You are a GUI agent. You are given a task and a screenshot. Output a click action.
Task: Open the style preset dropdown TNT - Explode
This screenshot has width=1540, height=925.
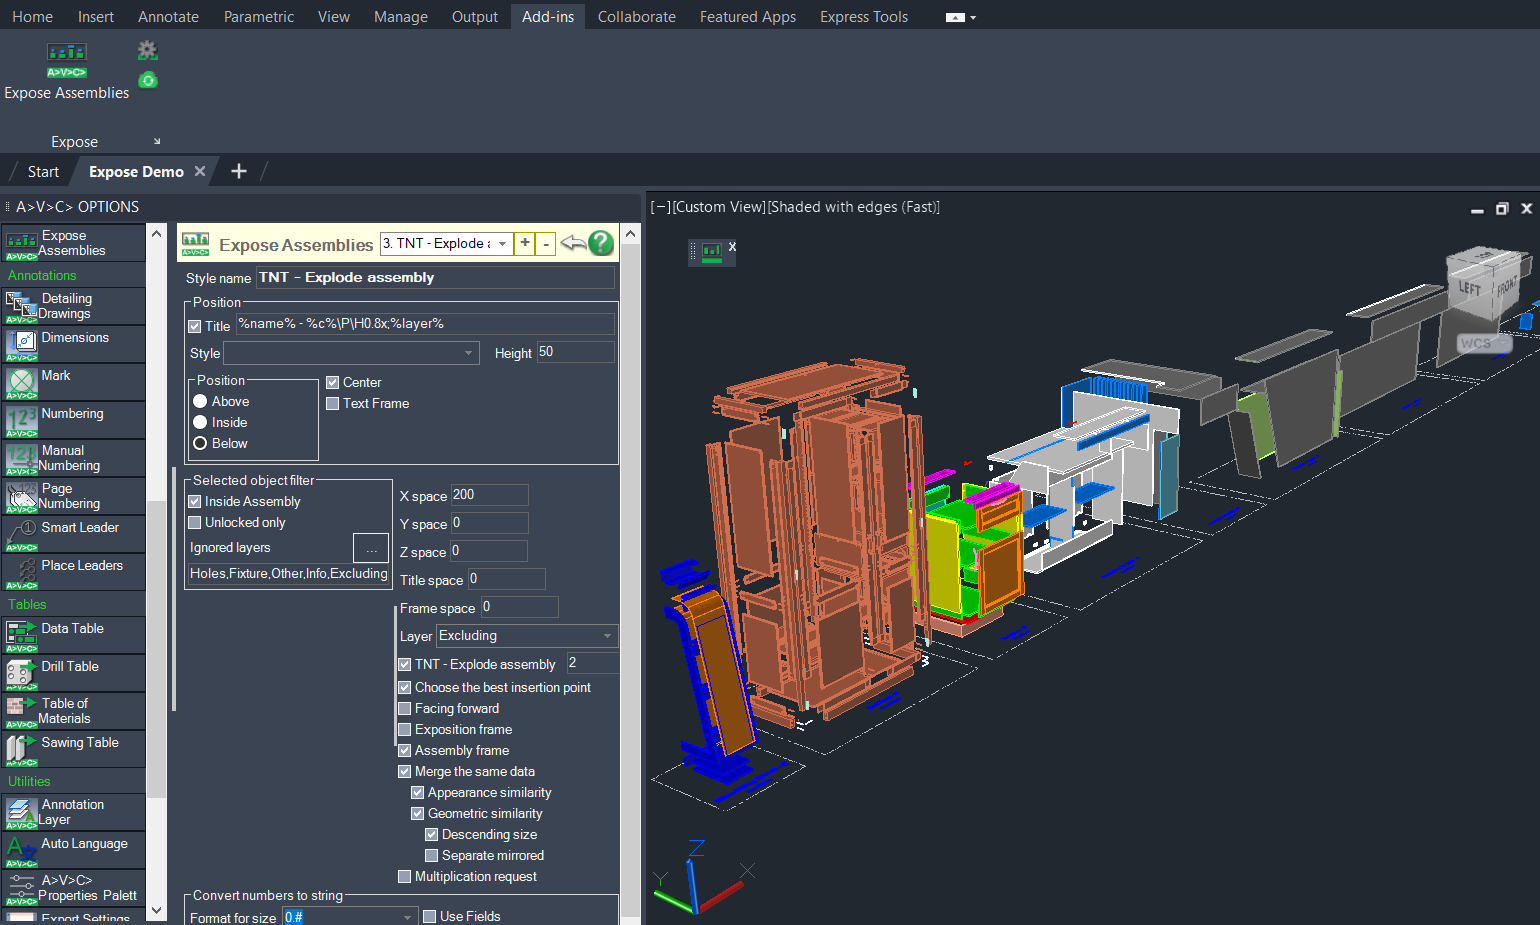tap(502, 244)
